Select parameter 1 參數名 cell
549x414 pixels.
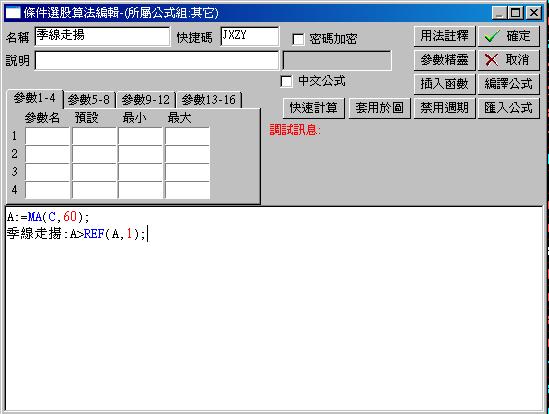47,136
